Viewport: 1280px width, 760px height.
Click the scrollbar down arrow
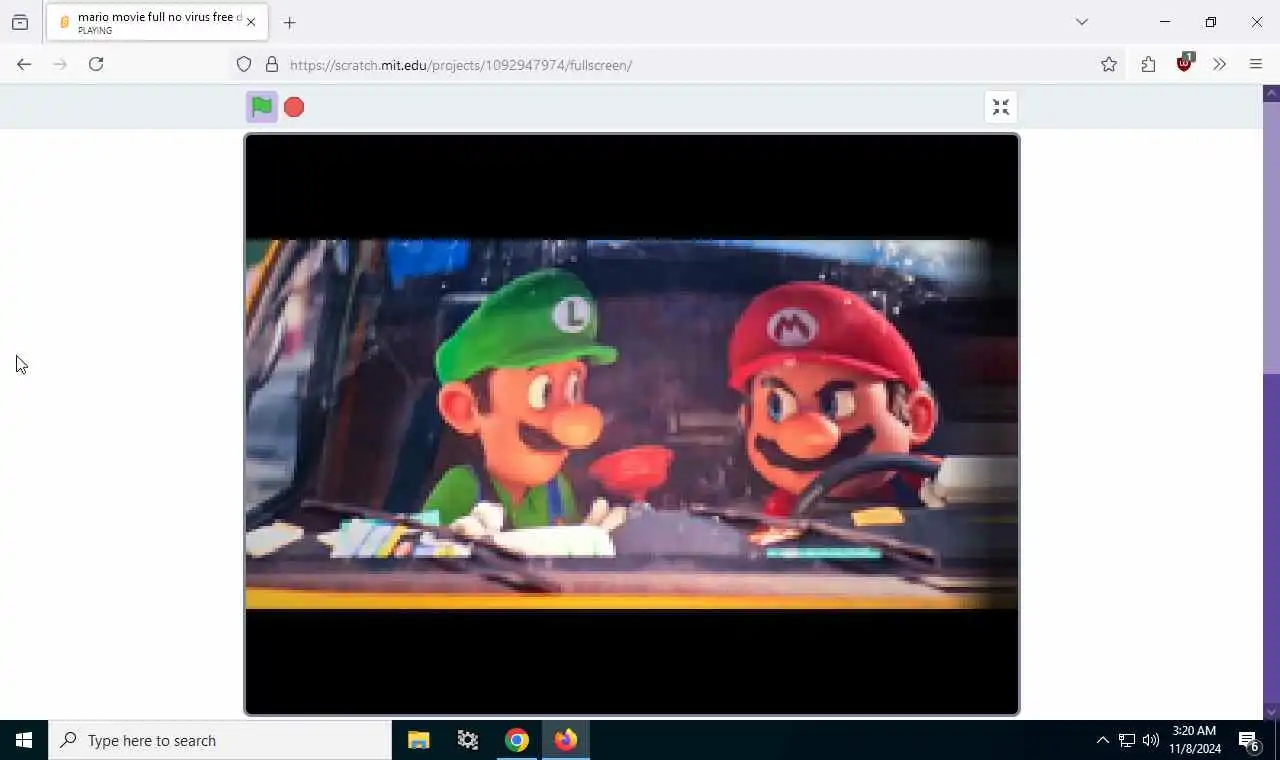pyautogui.click(x=1272, y=712)
